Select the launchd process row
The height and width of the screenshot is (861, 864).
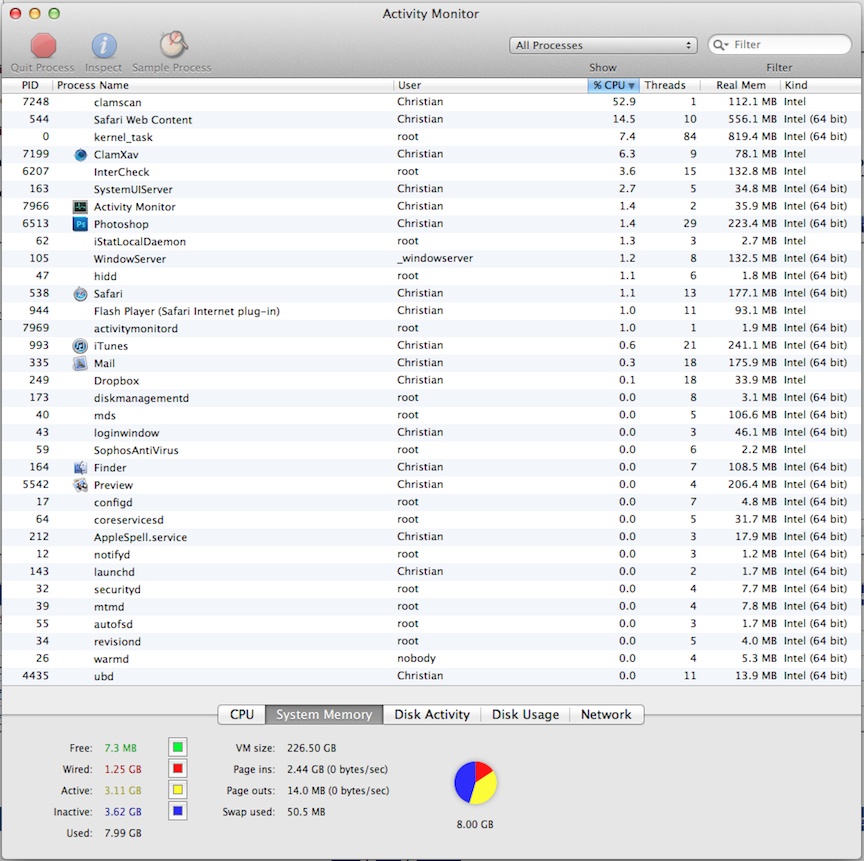click(431, 572)
